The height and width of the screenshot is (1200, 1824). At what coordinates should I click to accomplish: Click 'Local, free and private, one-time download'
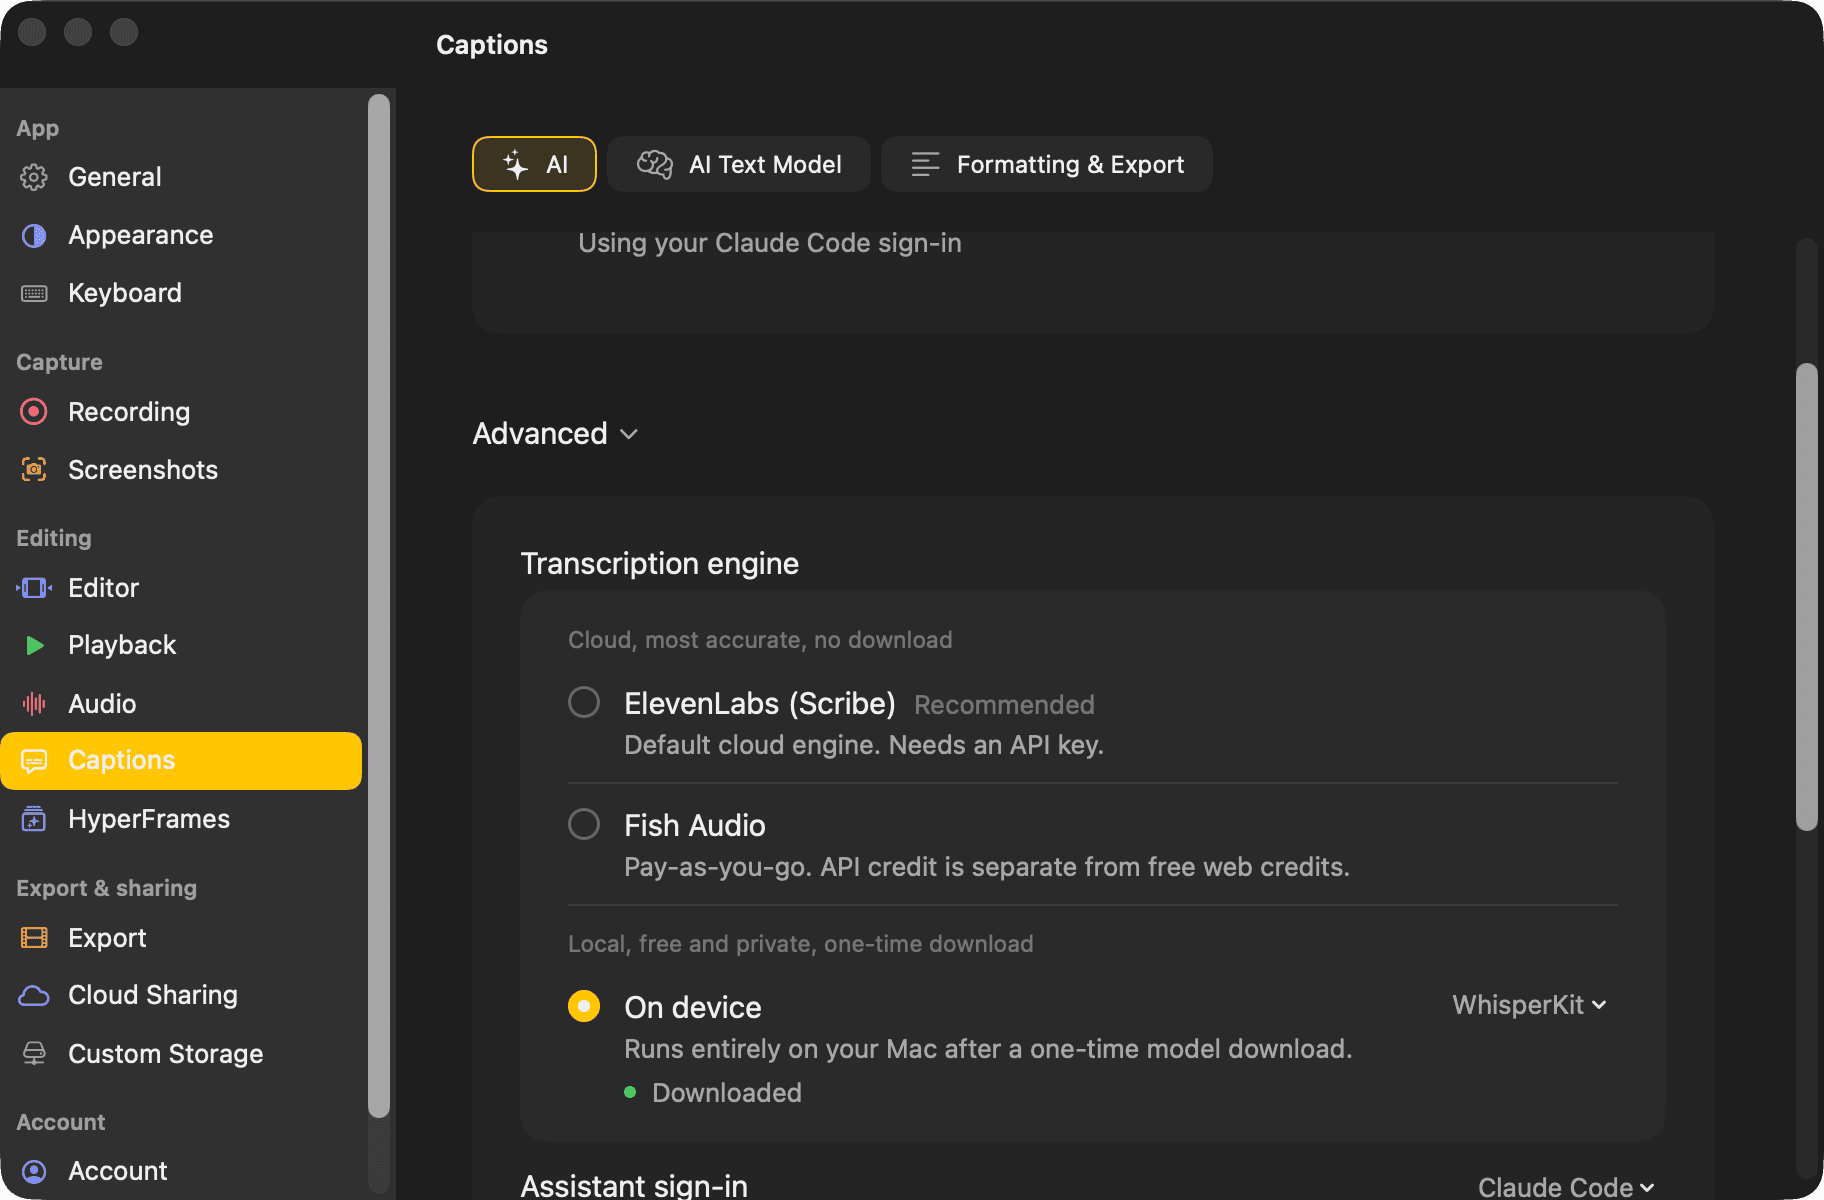801,944
